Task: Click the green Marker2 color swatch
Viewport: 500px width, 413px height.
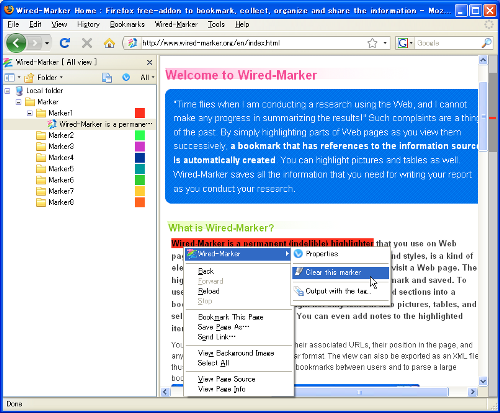Action: point(140,135)
